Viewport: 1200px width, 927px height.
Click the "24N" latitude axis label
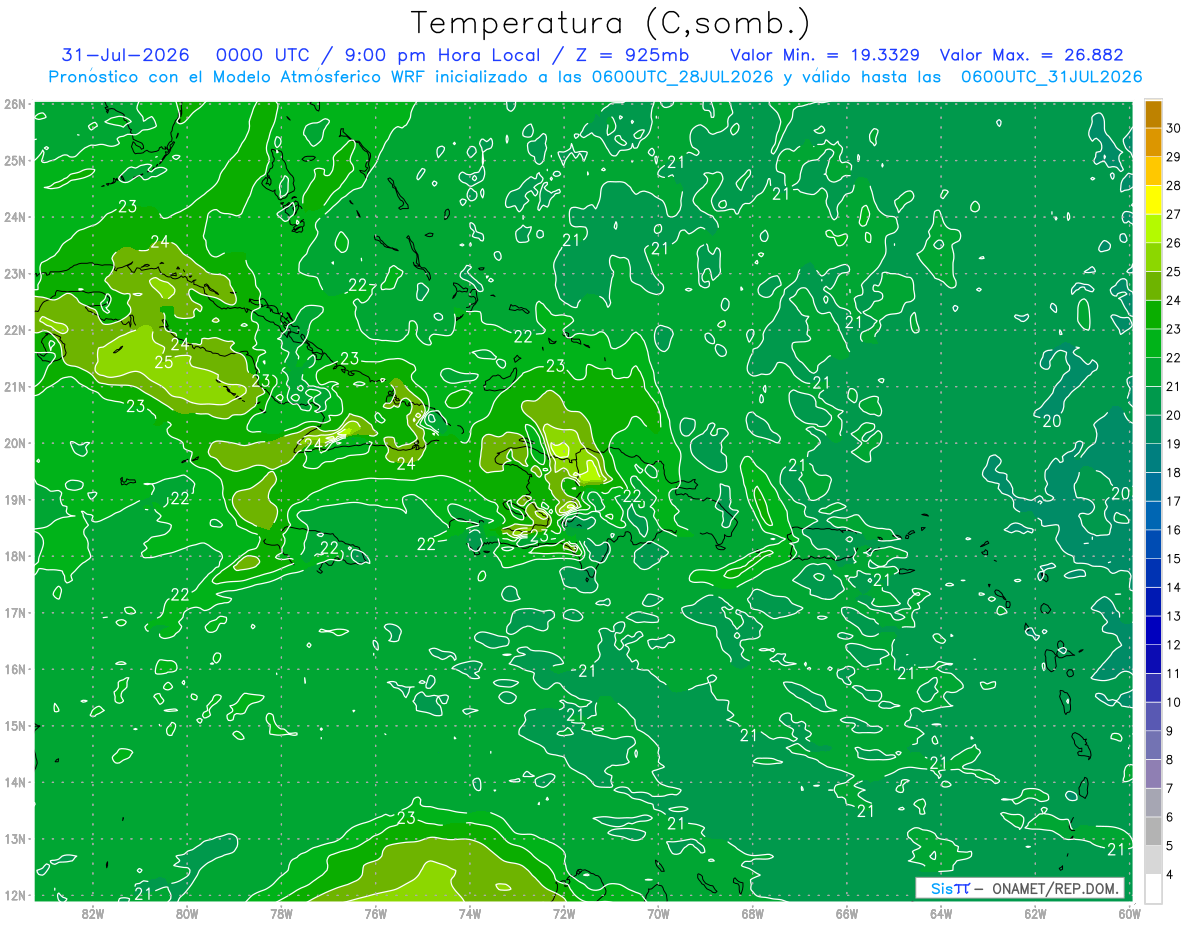click(16, 217)
